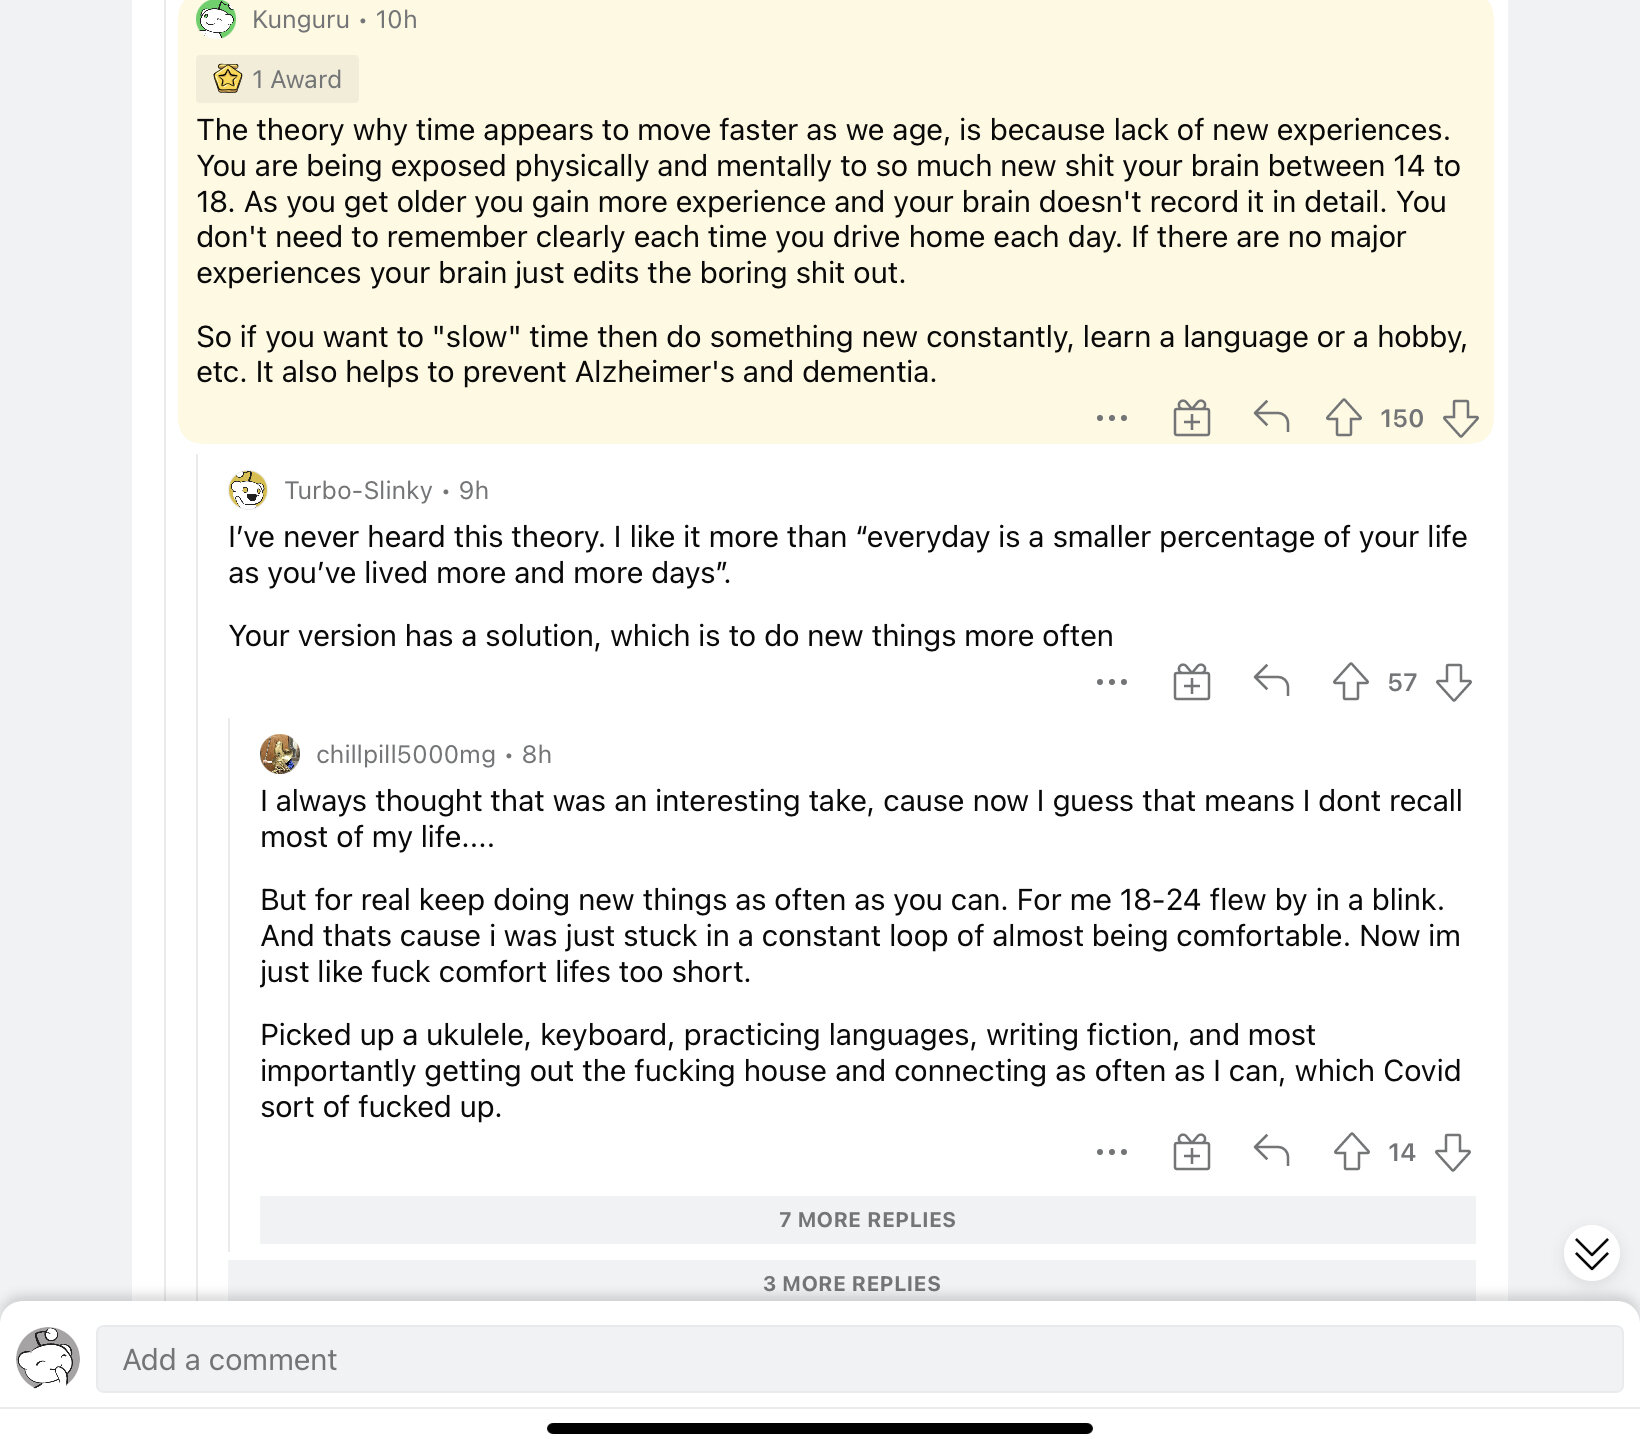This screenshot has height=1449, width=1640.
Task: Reply to Turbo-Slinky's comment
Action: coord(1271,681)
